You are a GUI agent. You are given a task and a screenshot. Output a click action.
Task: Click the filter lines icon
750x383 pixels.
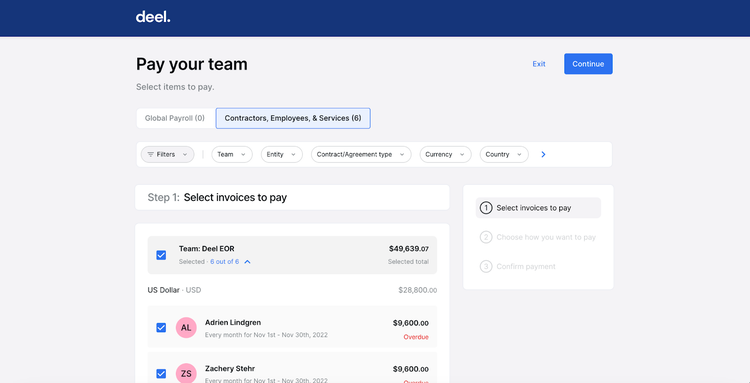click(151, 154)
